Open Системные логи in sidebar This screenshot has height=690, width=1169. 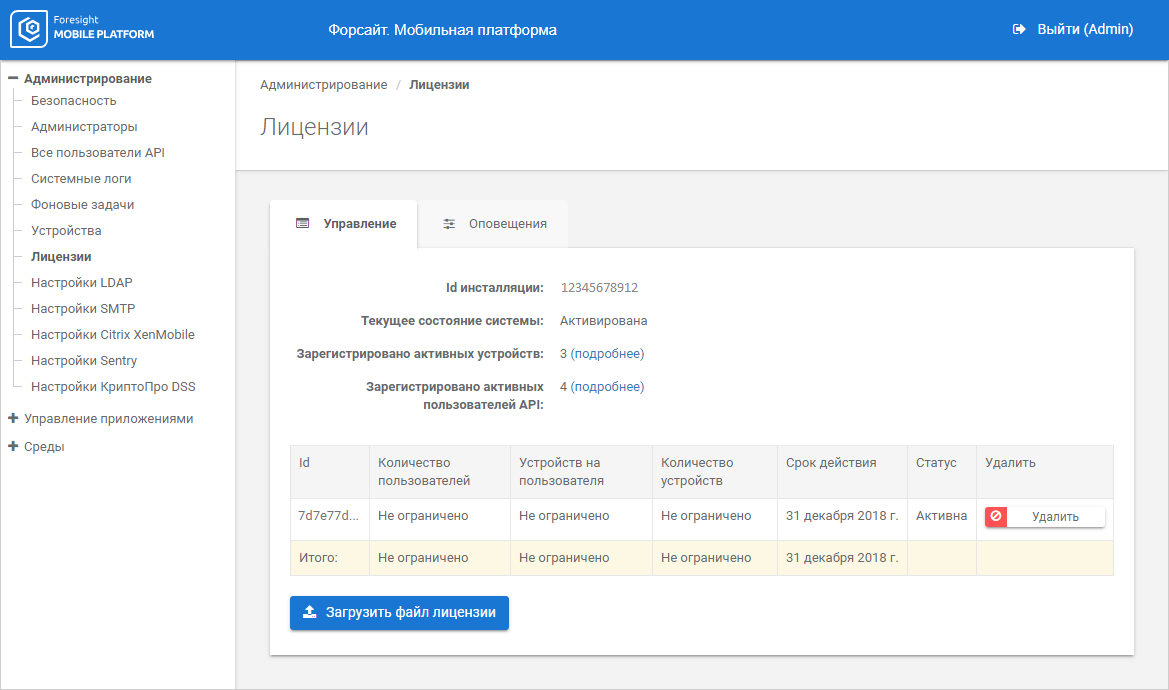pos(81,179)
